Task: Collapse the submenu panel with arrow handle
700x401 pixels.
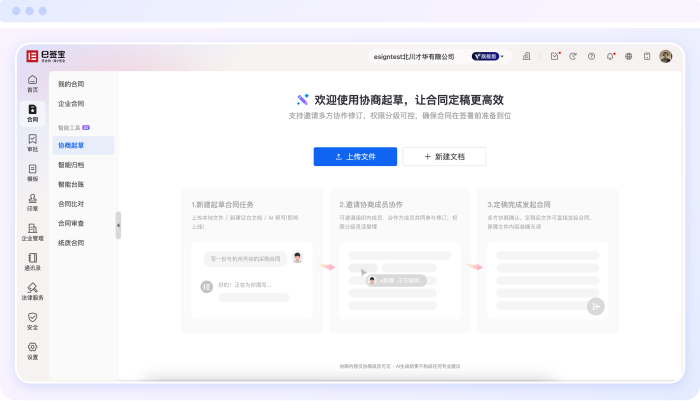Action: point(118,225)
